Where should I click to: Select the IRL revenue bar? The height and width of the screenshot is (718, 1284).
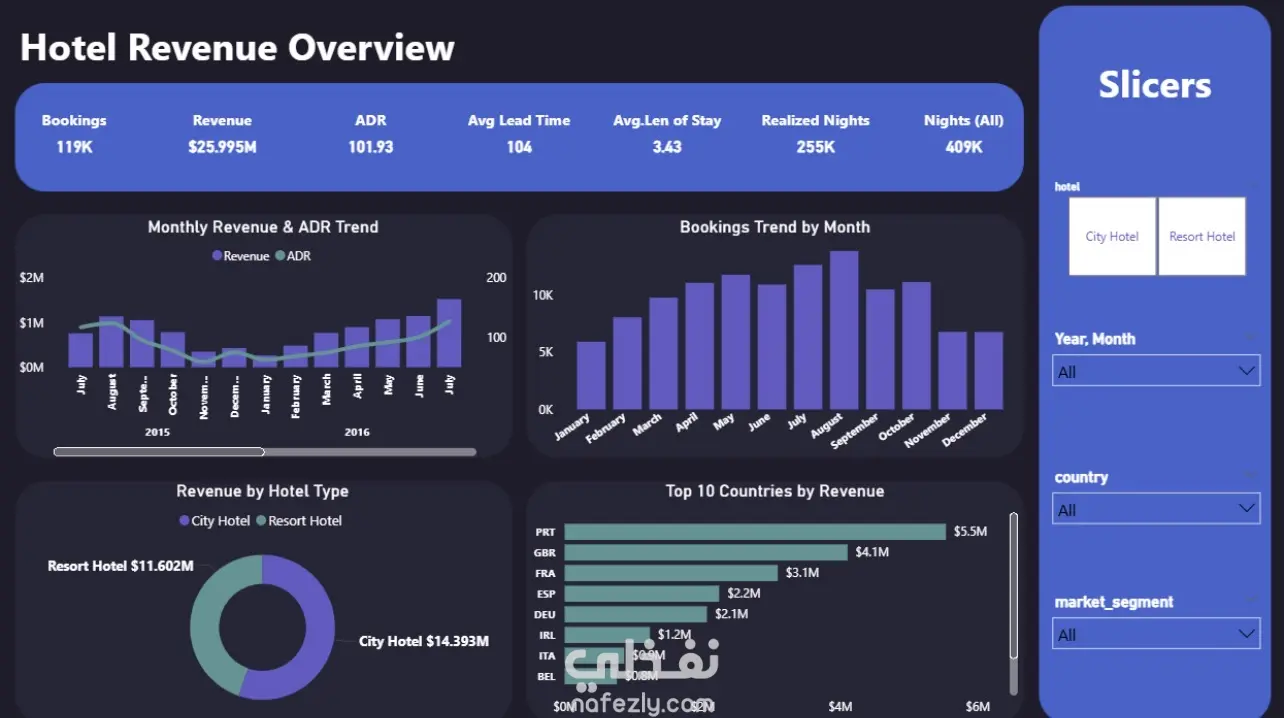(607, 635)
